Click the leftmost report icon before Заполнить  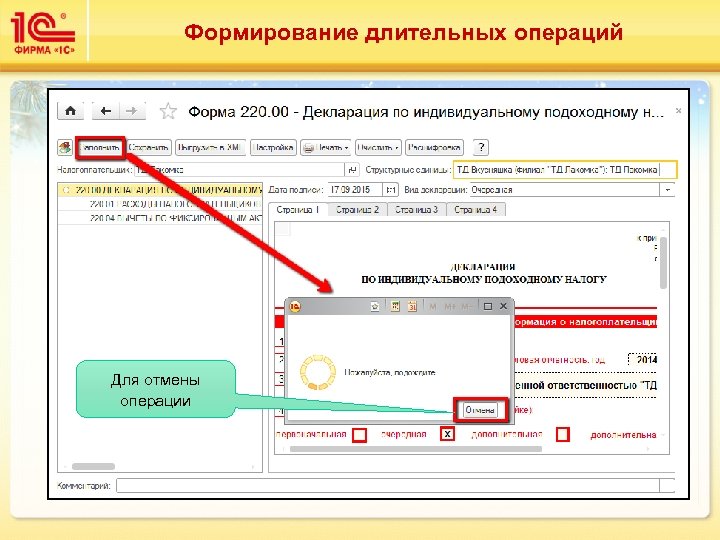pos(65,147)
